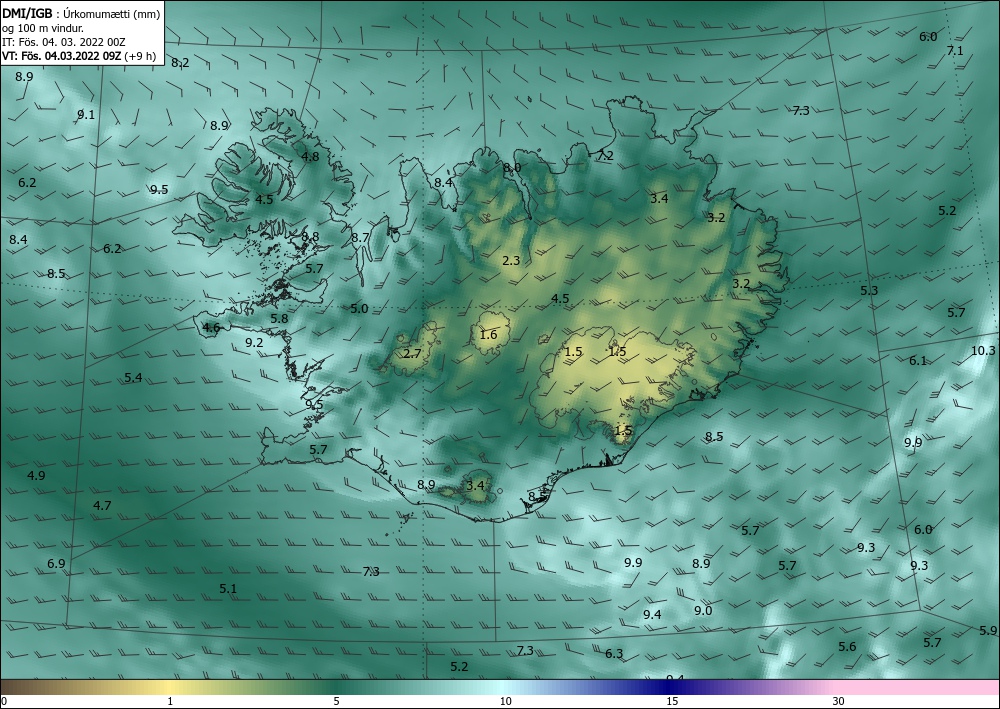Click the 9.2 value on the map
Image resolution: width=1000 pixels, height=709 pixels.
point(254,342)
